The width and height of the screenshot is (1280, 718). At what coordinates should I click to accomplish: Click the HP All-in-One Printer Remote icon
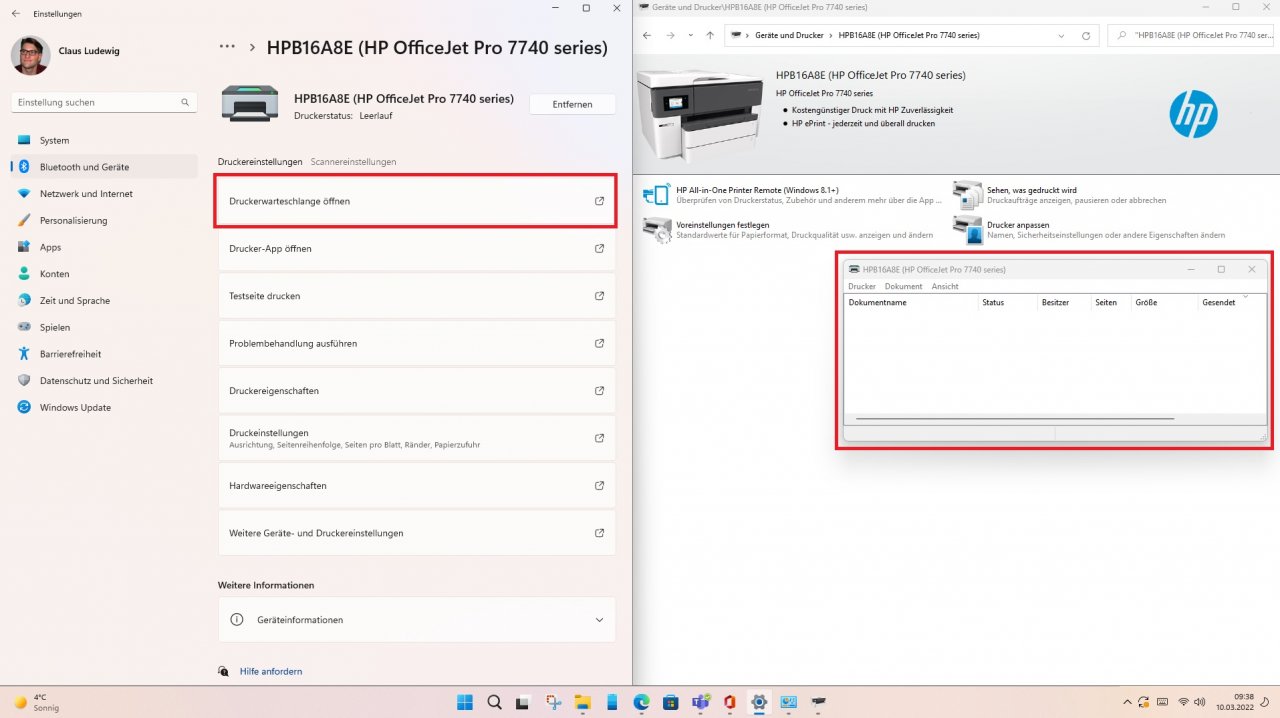(656, 194)
